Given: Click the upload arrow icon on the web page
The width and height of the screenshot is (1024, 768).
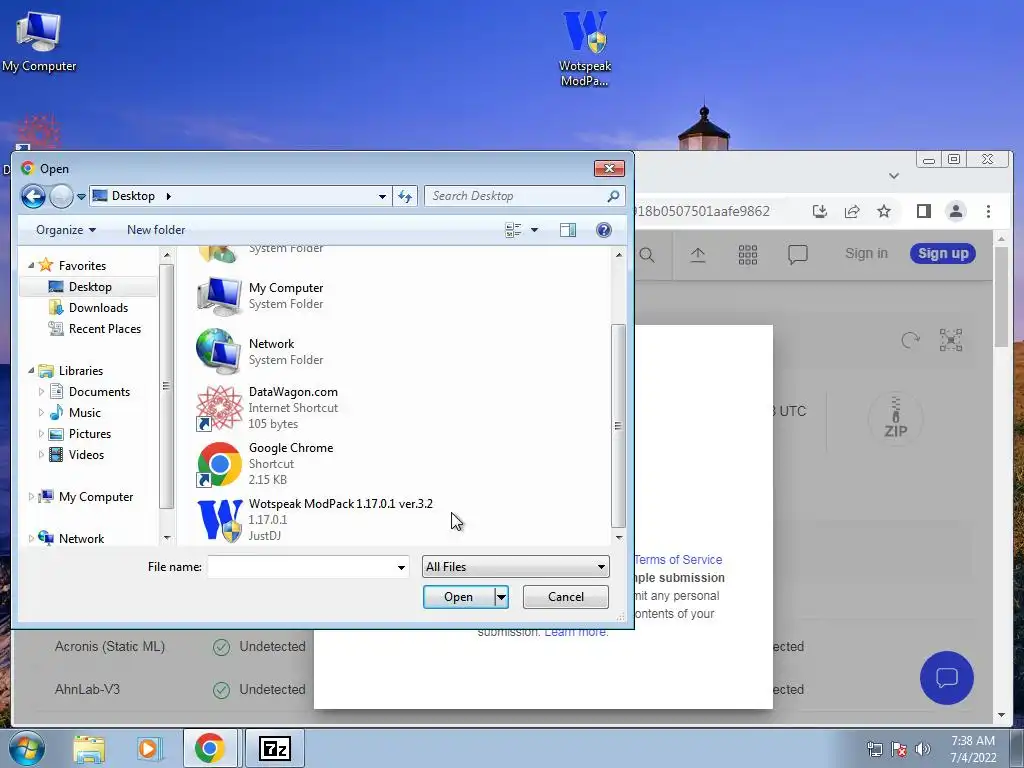Looking at the screenshot, I should click(697, 255).
